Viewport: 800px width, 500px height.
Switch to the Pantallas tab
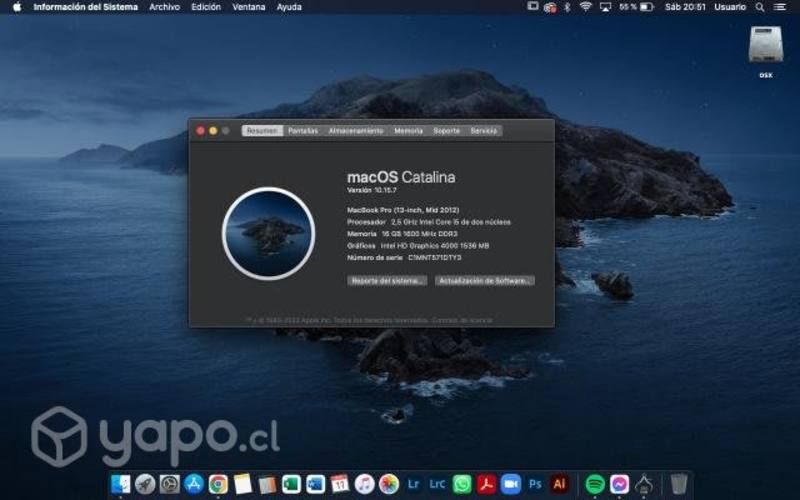point(303,131)
